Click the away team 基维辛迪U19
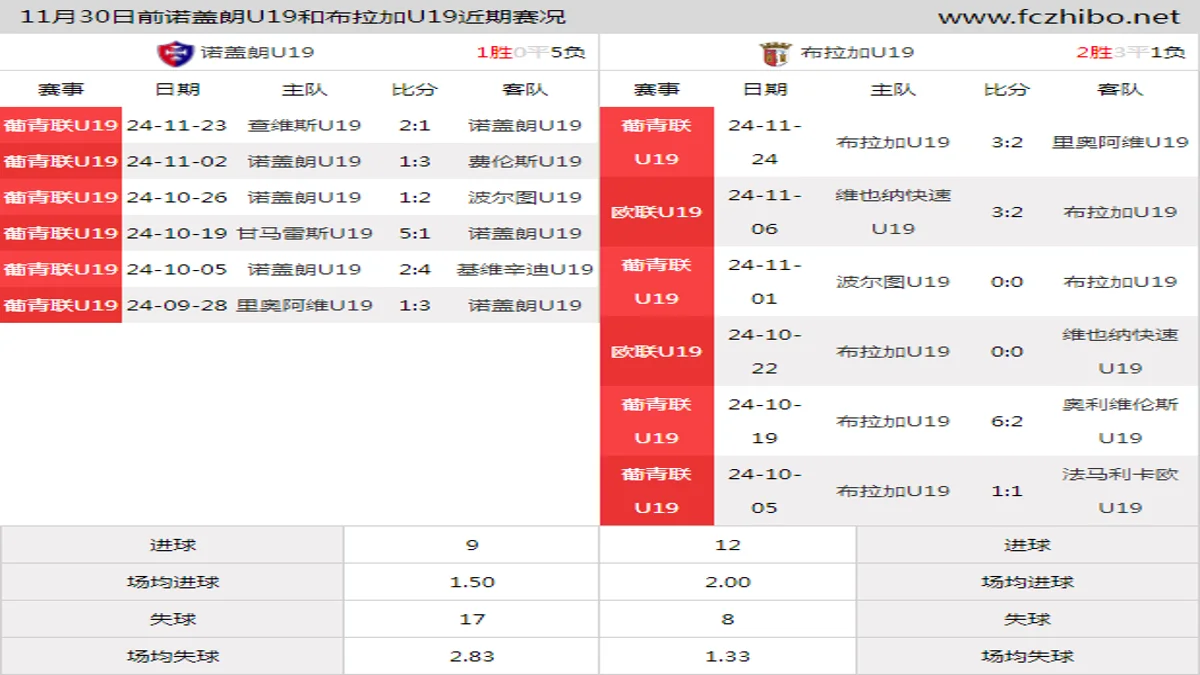 tap(525, 269)
